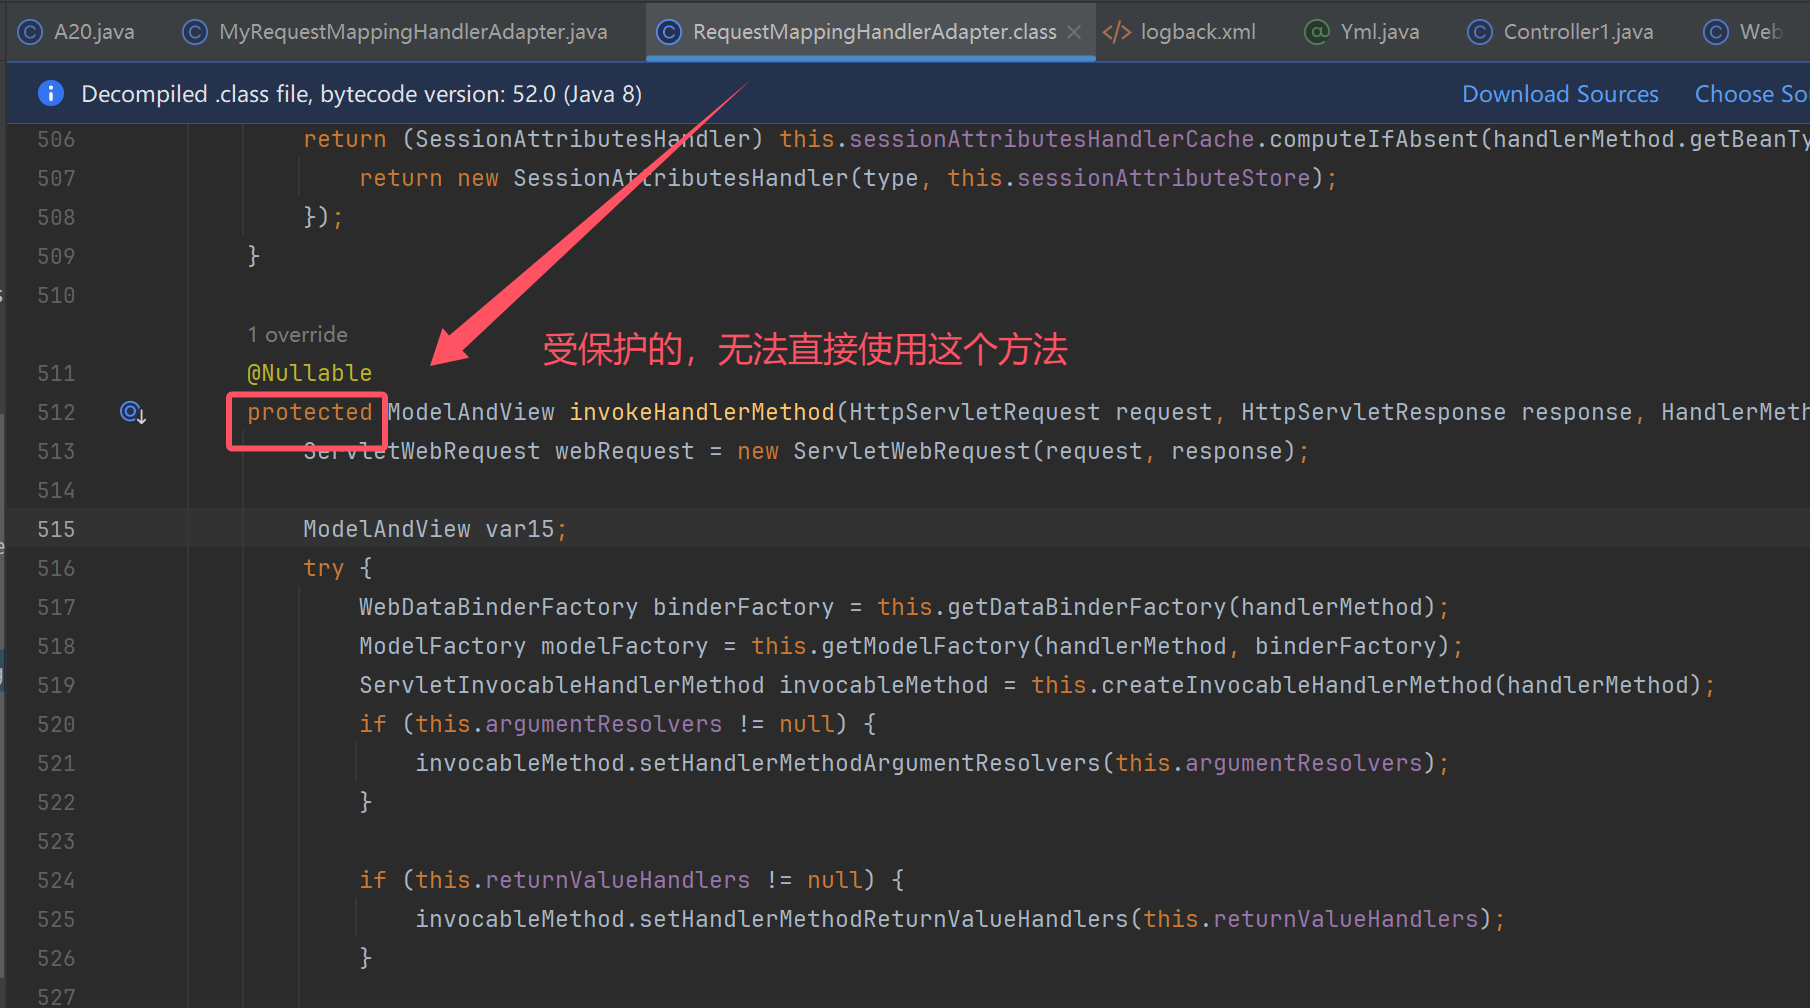Click line number 506 in the gutter
The height and width of the screenshot is (1008, 1810).
click(x=56, y=139)
